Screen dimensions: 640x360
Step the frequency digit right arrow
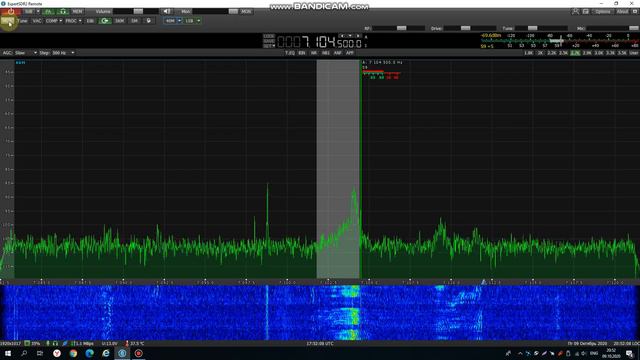point(358,36)
